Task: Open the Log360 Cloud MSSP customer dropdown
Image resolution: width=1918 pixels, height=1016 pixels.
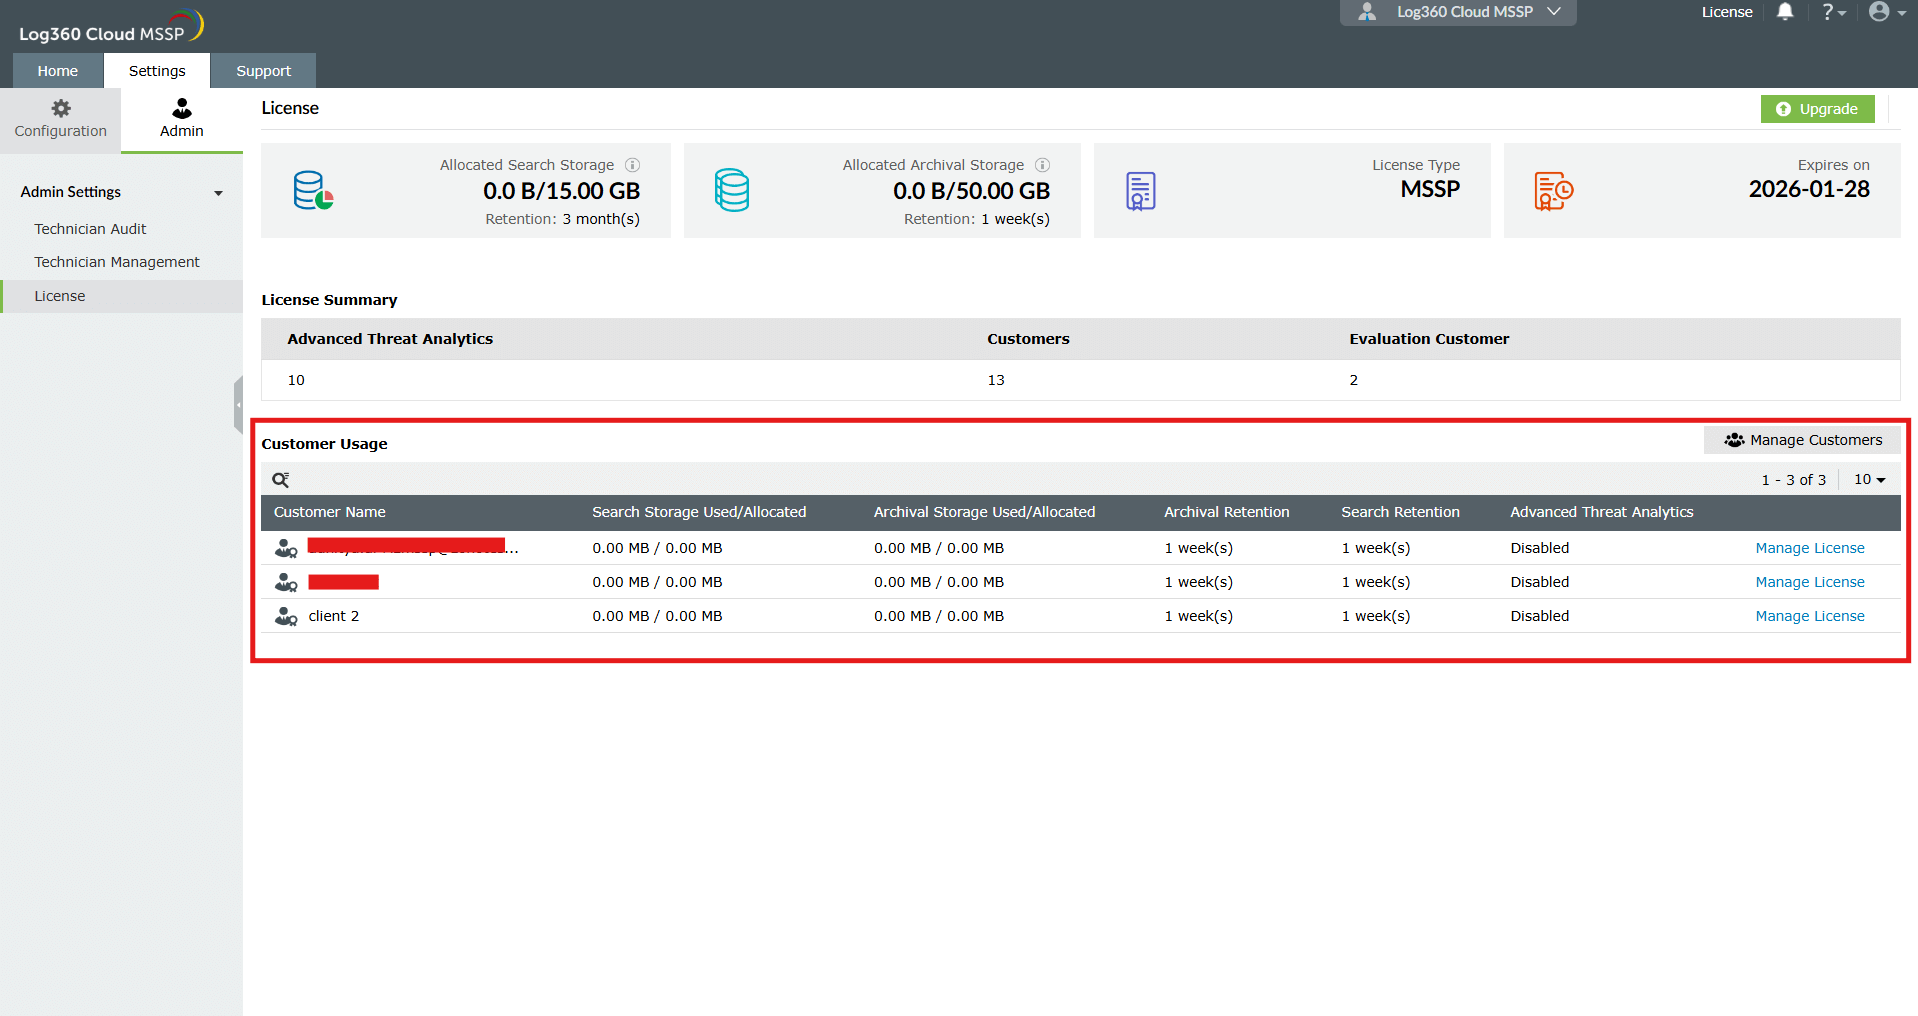Action: coord(1458,12)
